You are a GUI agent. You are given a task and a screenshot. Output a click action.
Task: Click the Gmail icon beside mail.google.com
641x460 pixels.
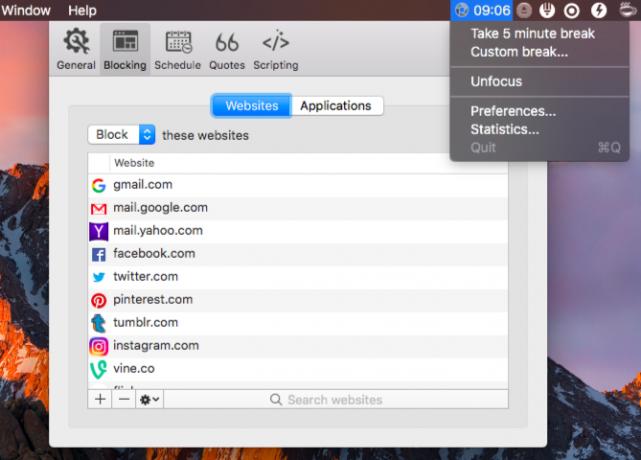pyautogui.click(x=99, y=209)
